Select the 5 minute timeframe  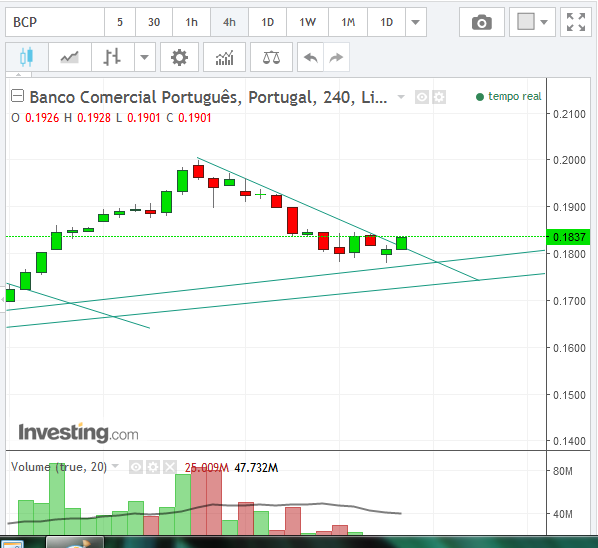click(120, 22)
